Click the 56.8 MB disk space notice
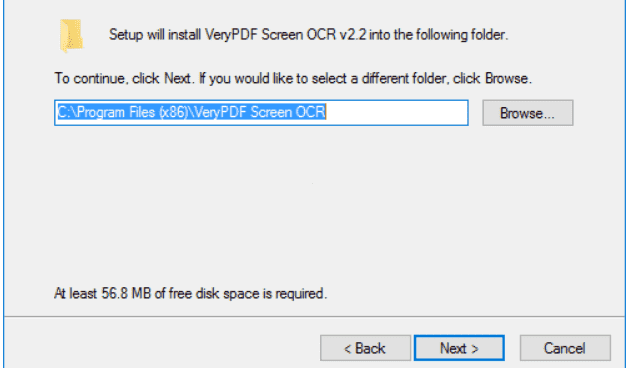 190,293
